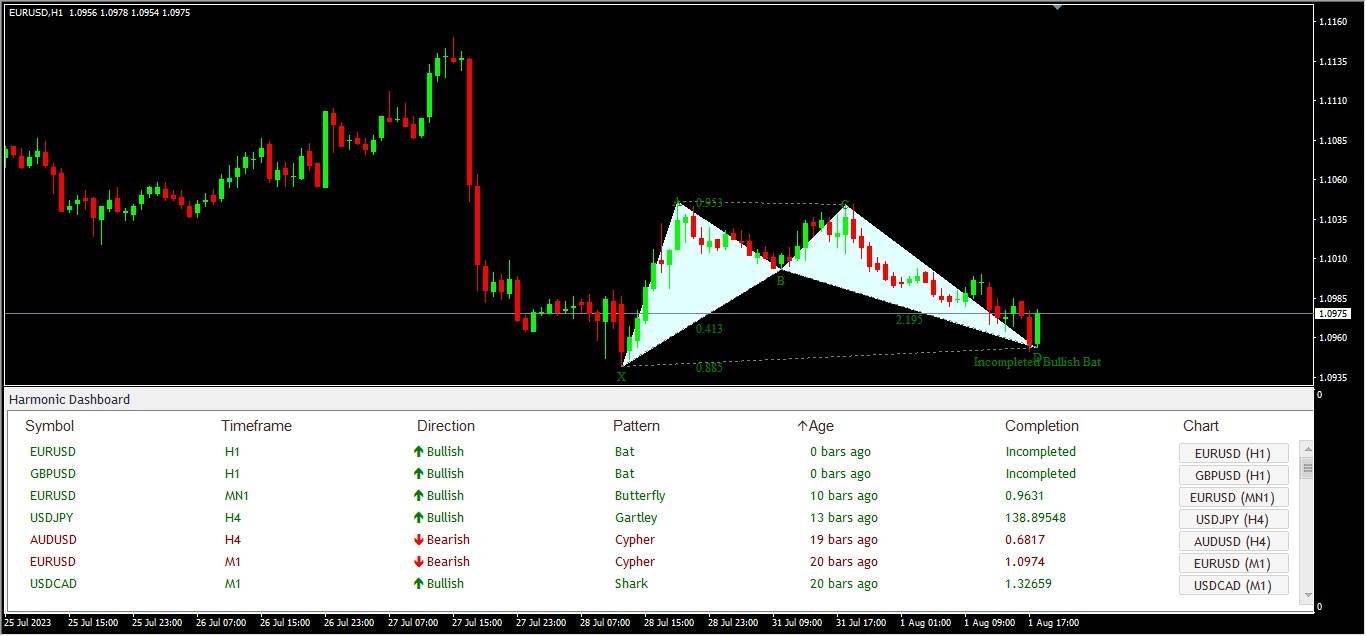The height and width of the screenshot is (636, 1366).
Task: Open the EURUSD (MN1) chart button
Action: coord(1233,498)
